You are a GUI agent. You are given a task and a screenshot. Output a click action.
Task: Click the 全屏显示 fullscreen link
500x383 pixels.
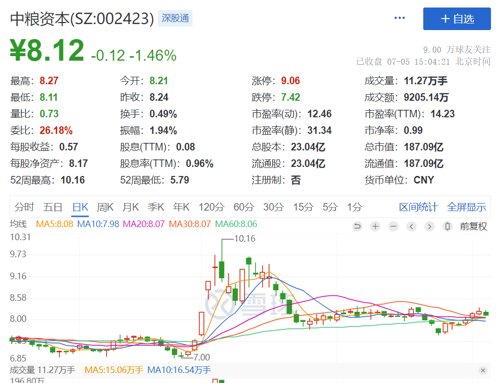[466, 207]
